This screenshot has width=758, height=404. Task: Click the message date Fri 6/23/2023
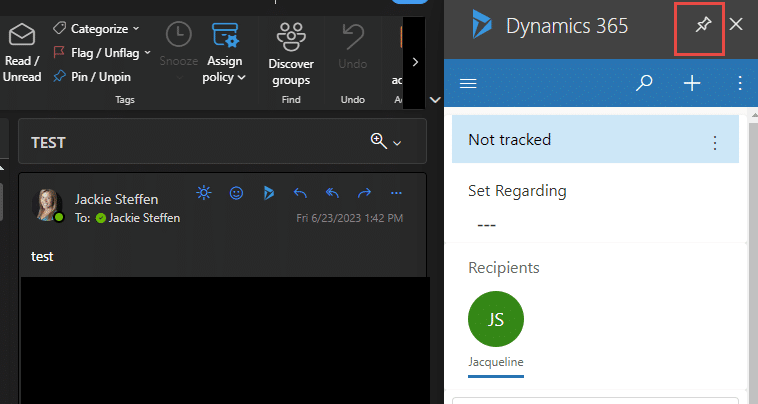[350, 218]
